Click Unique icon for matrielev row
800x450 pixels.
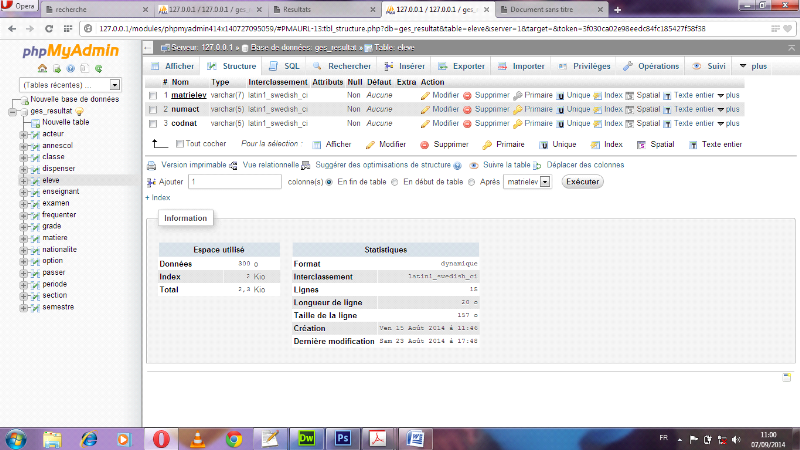click(560, 95)
